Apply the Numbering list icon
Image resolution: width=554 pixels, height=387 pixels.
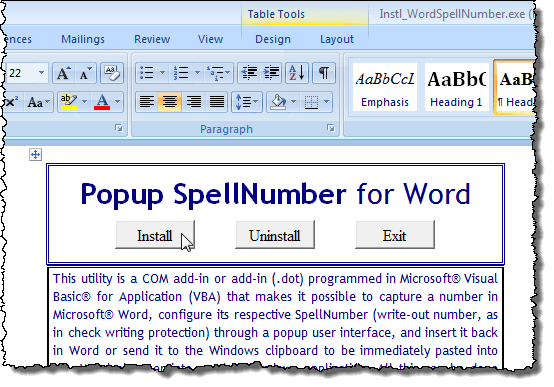[x=181, y=73]
